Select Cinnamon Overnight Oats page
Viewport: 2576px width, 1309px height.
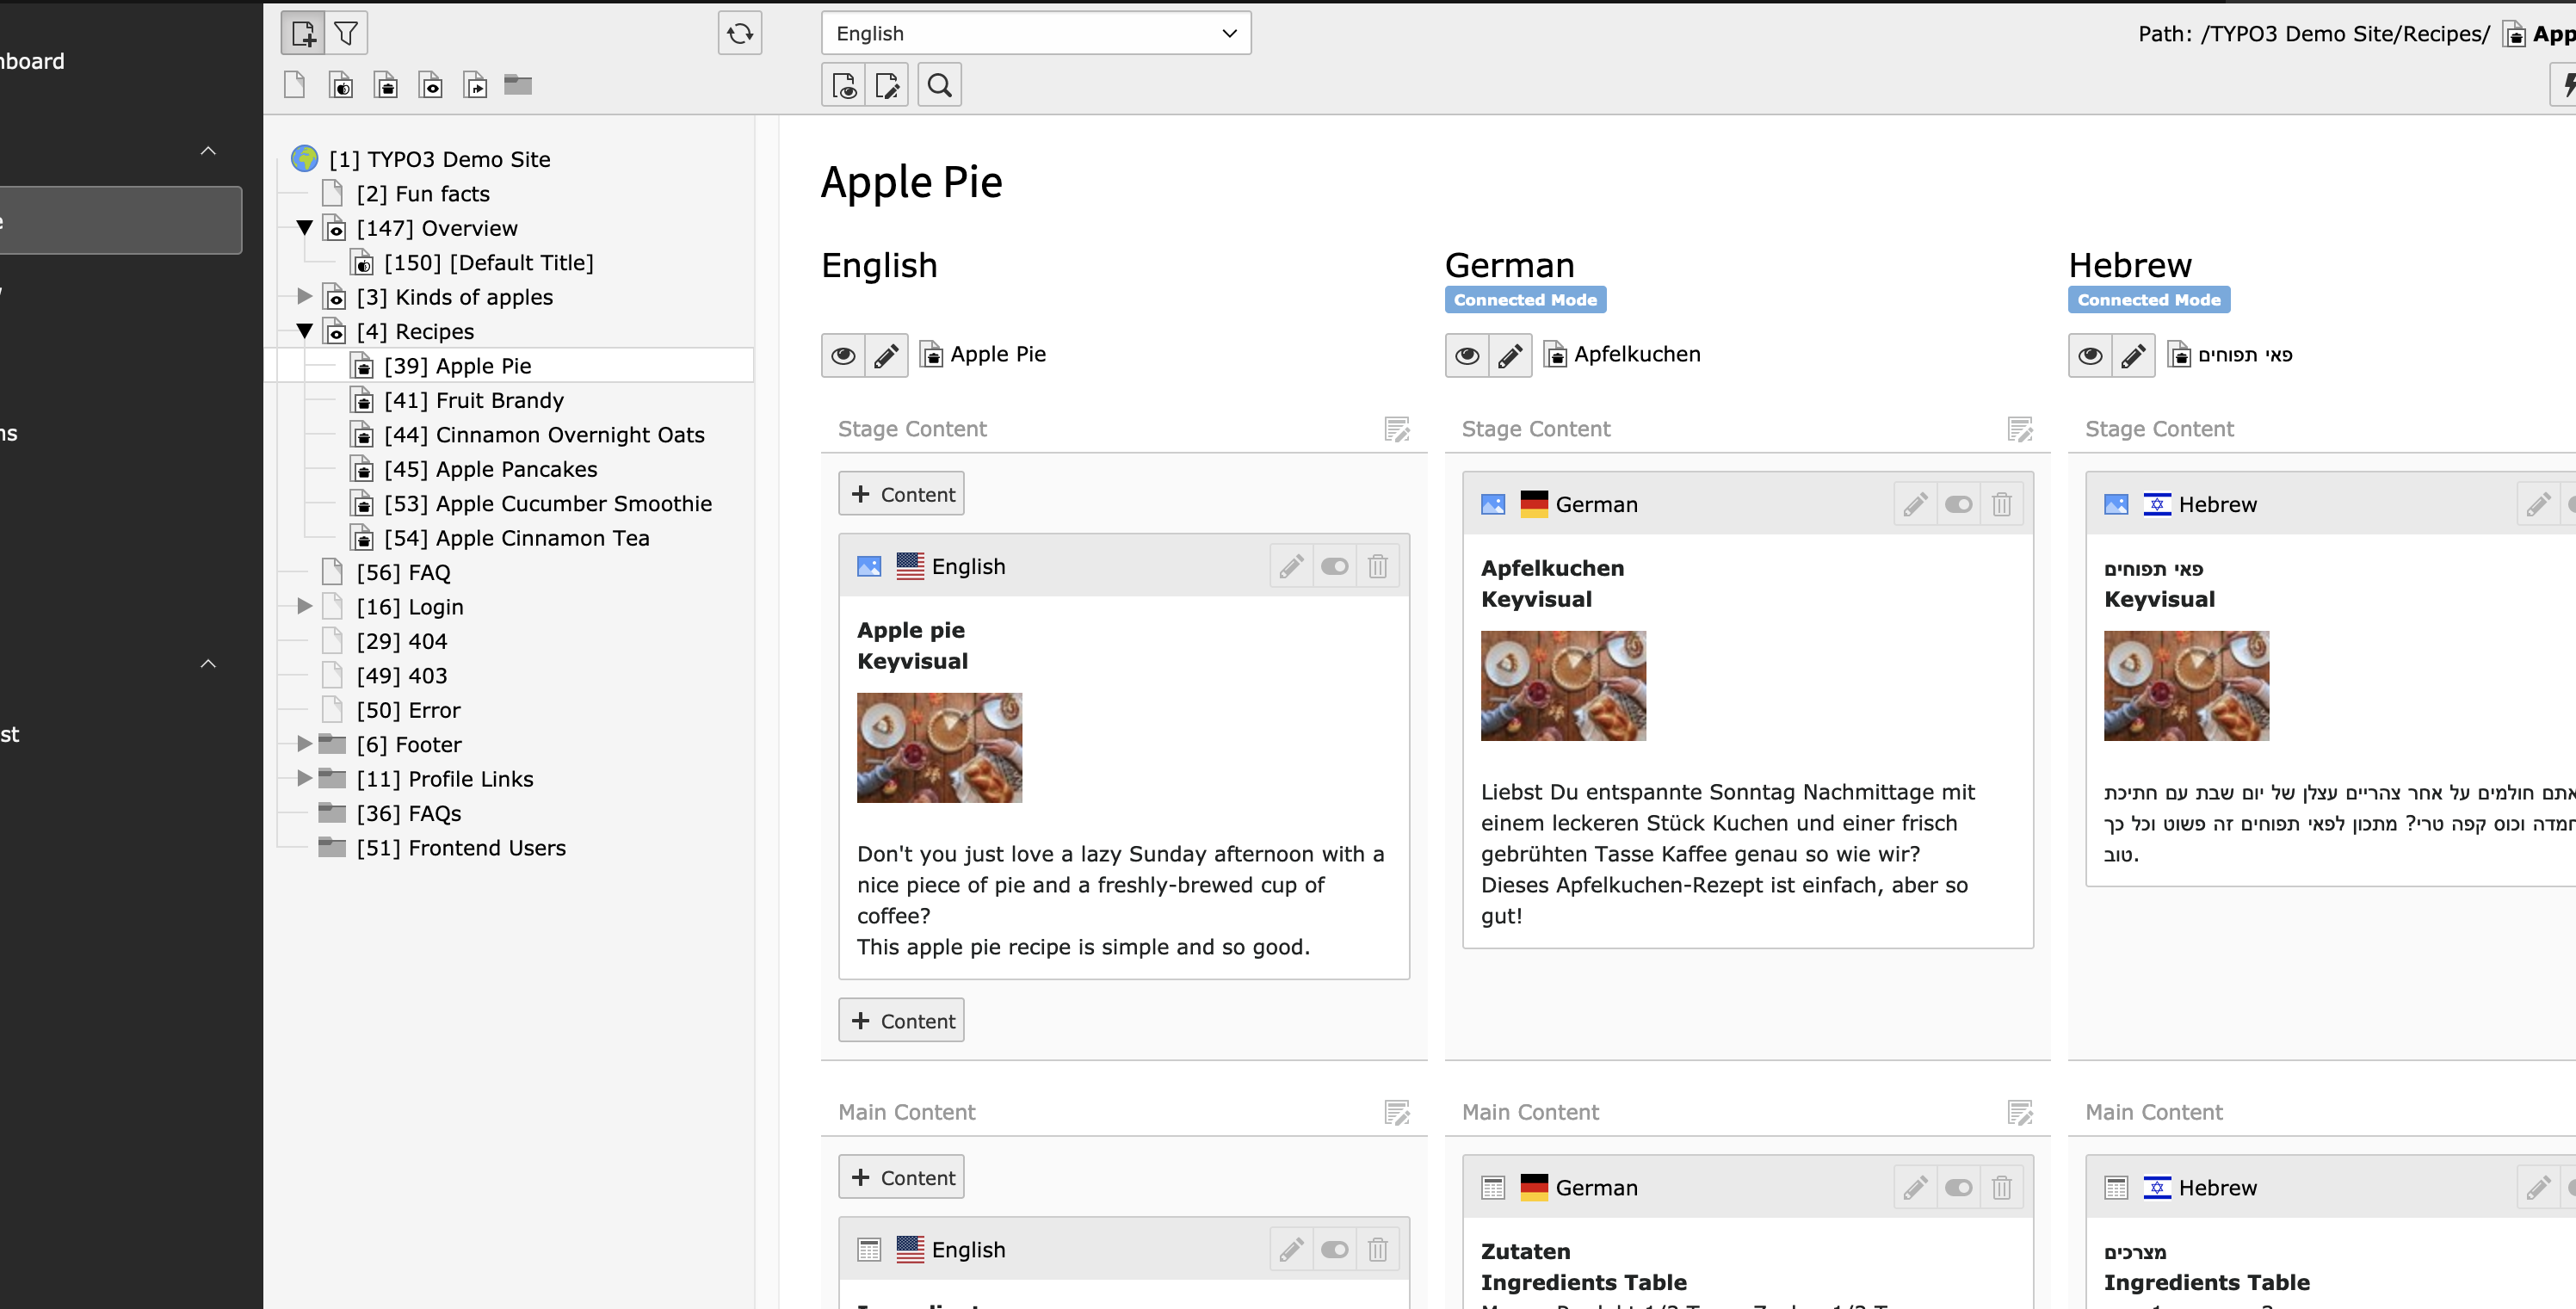544,434
